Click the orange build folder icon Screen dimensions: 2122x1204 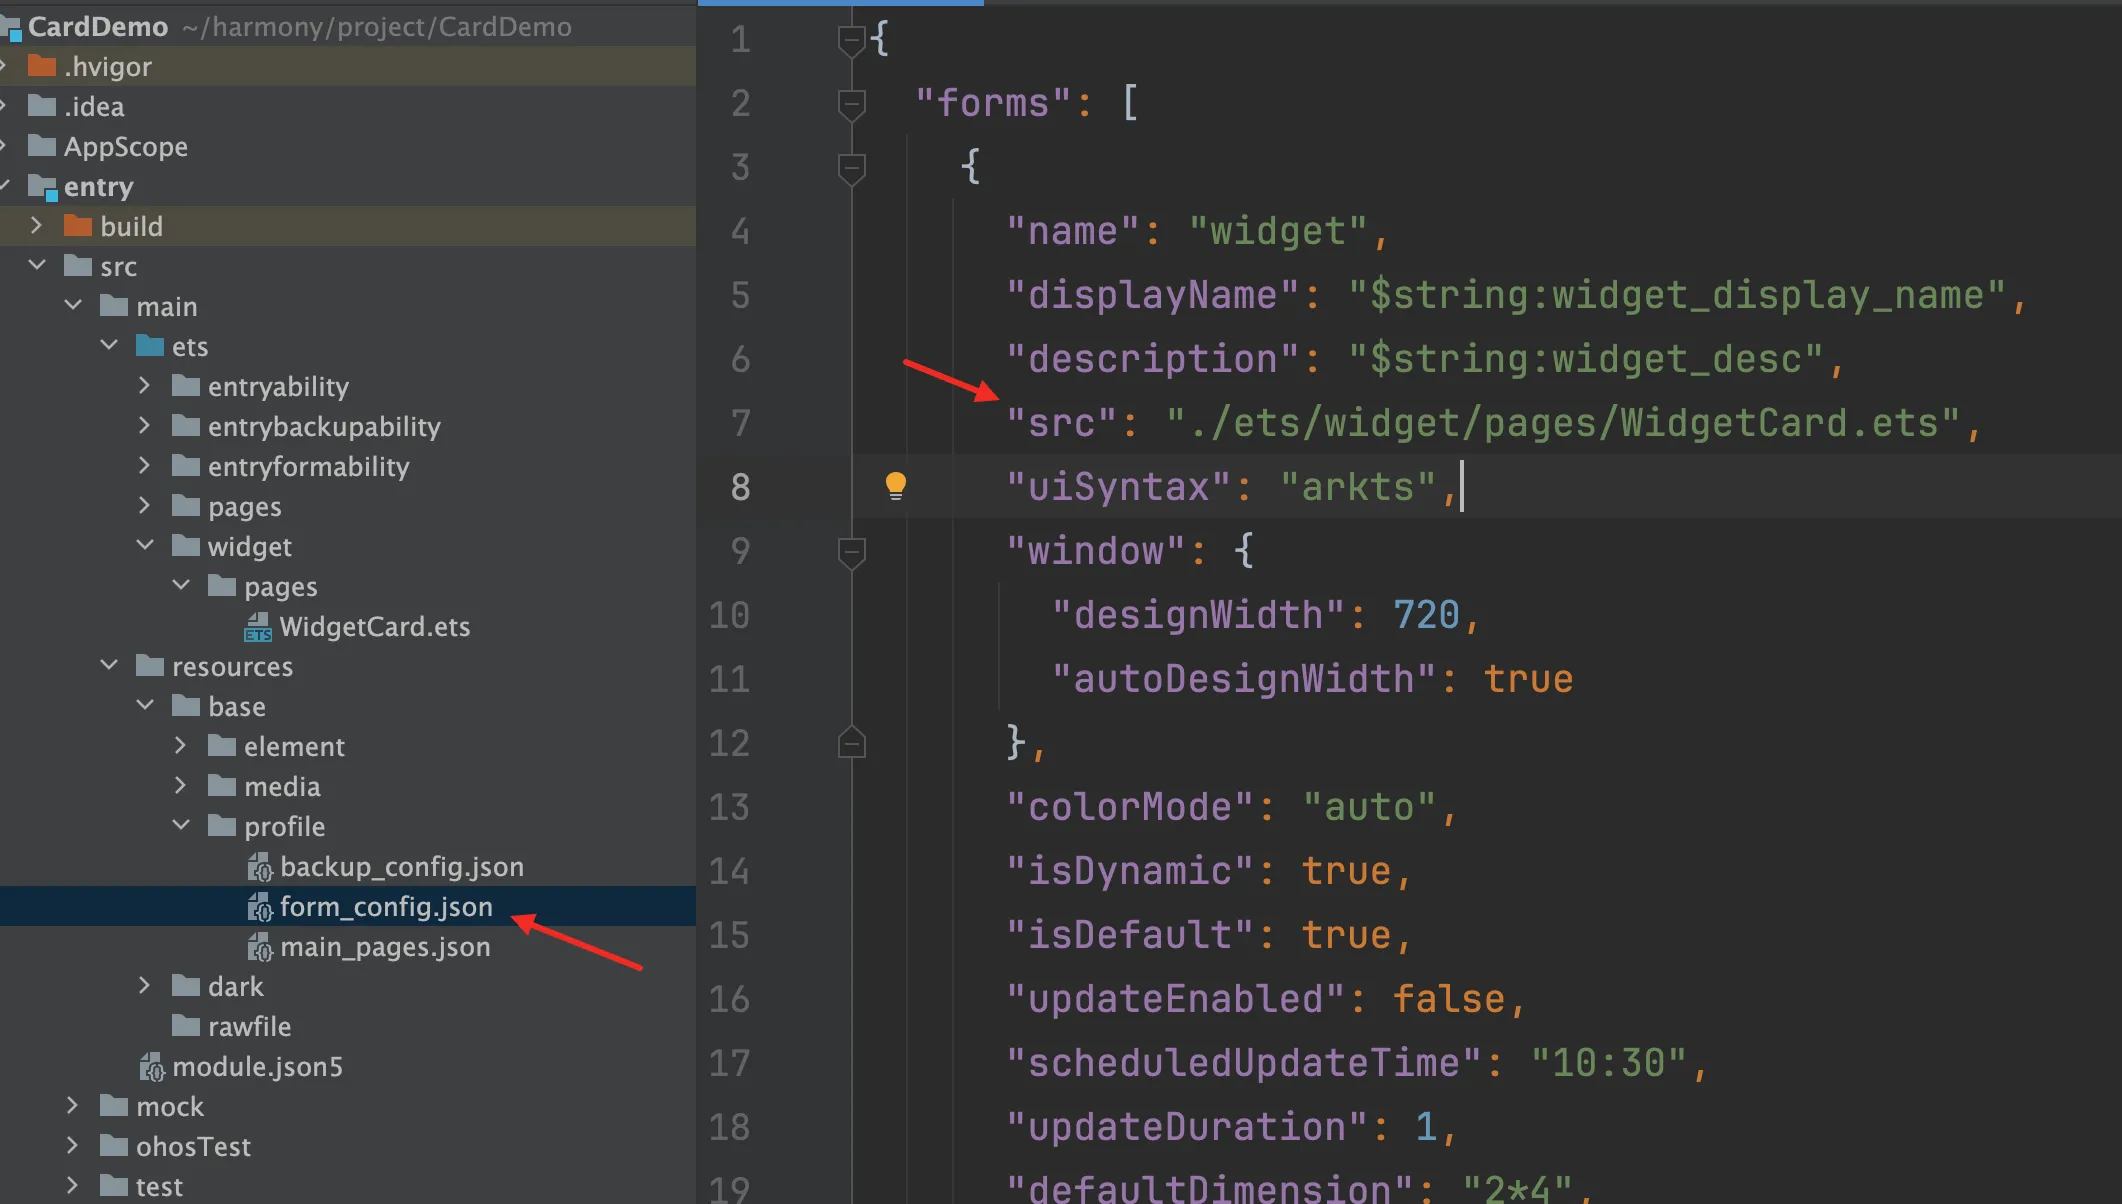point(78,226)
